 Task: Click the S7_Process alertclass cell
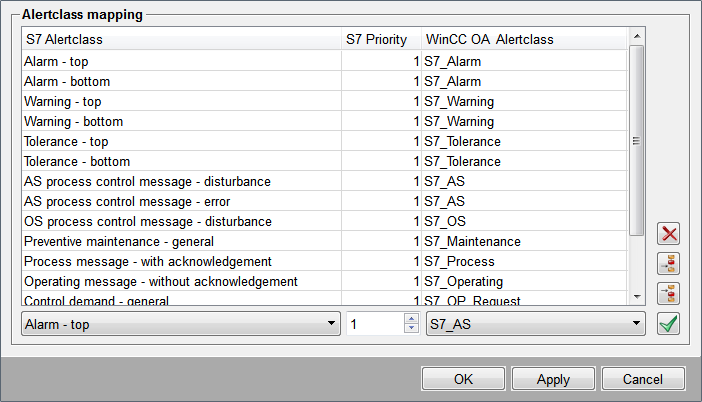[524, 261]
